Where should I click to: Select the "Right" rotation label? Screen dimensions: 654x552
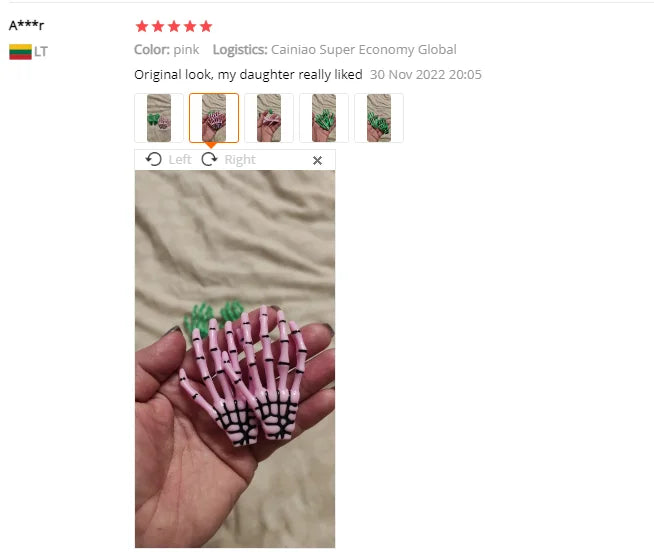coord(240,159)
